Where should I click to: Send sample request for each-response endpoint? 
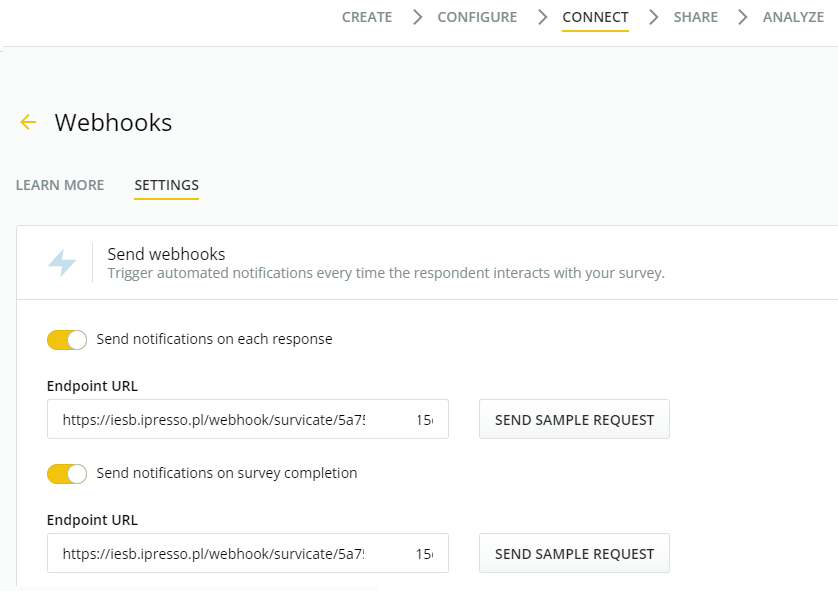click(x=574, y=420)
